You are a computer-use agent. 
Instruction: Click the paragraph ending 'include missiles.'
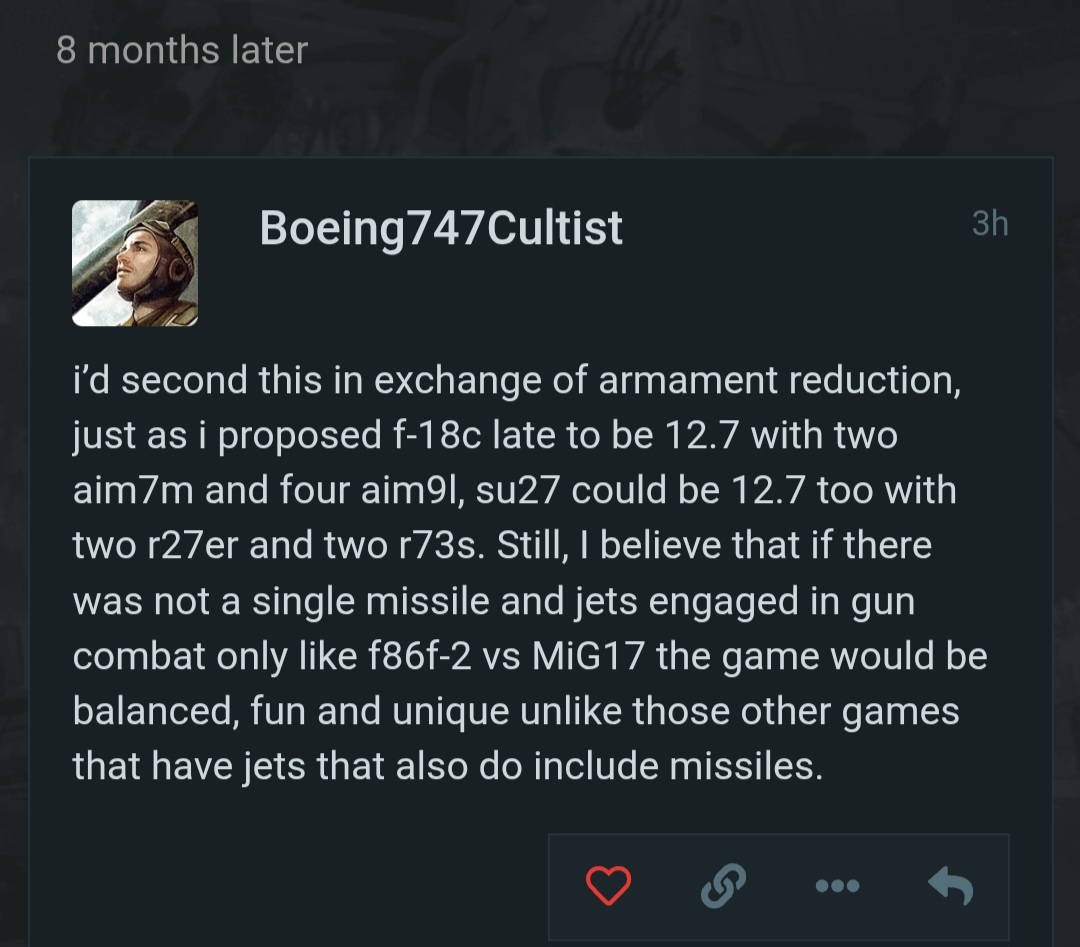click(x=530, y=573)
